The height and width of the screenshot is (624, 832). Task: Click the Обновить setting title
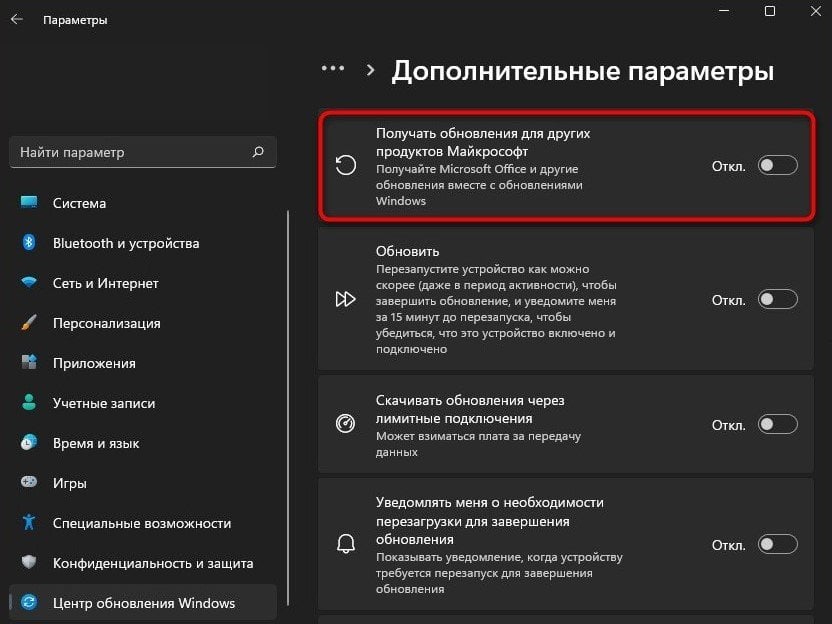coord(408,251)
